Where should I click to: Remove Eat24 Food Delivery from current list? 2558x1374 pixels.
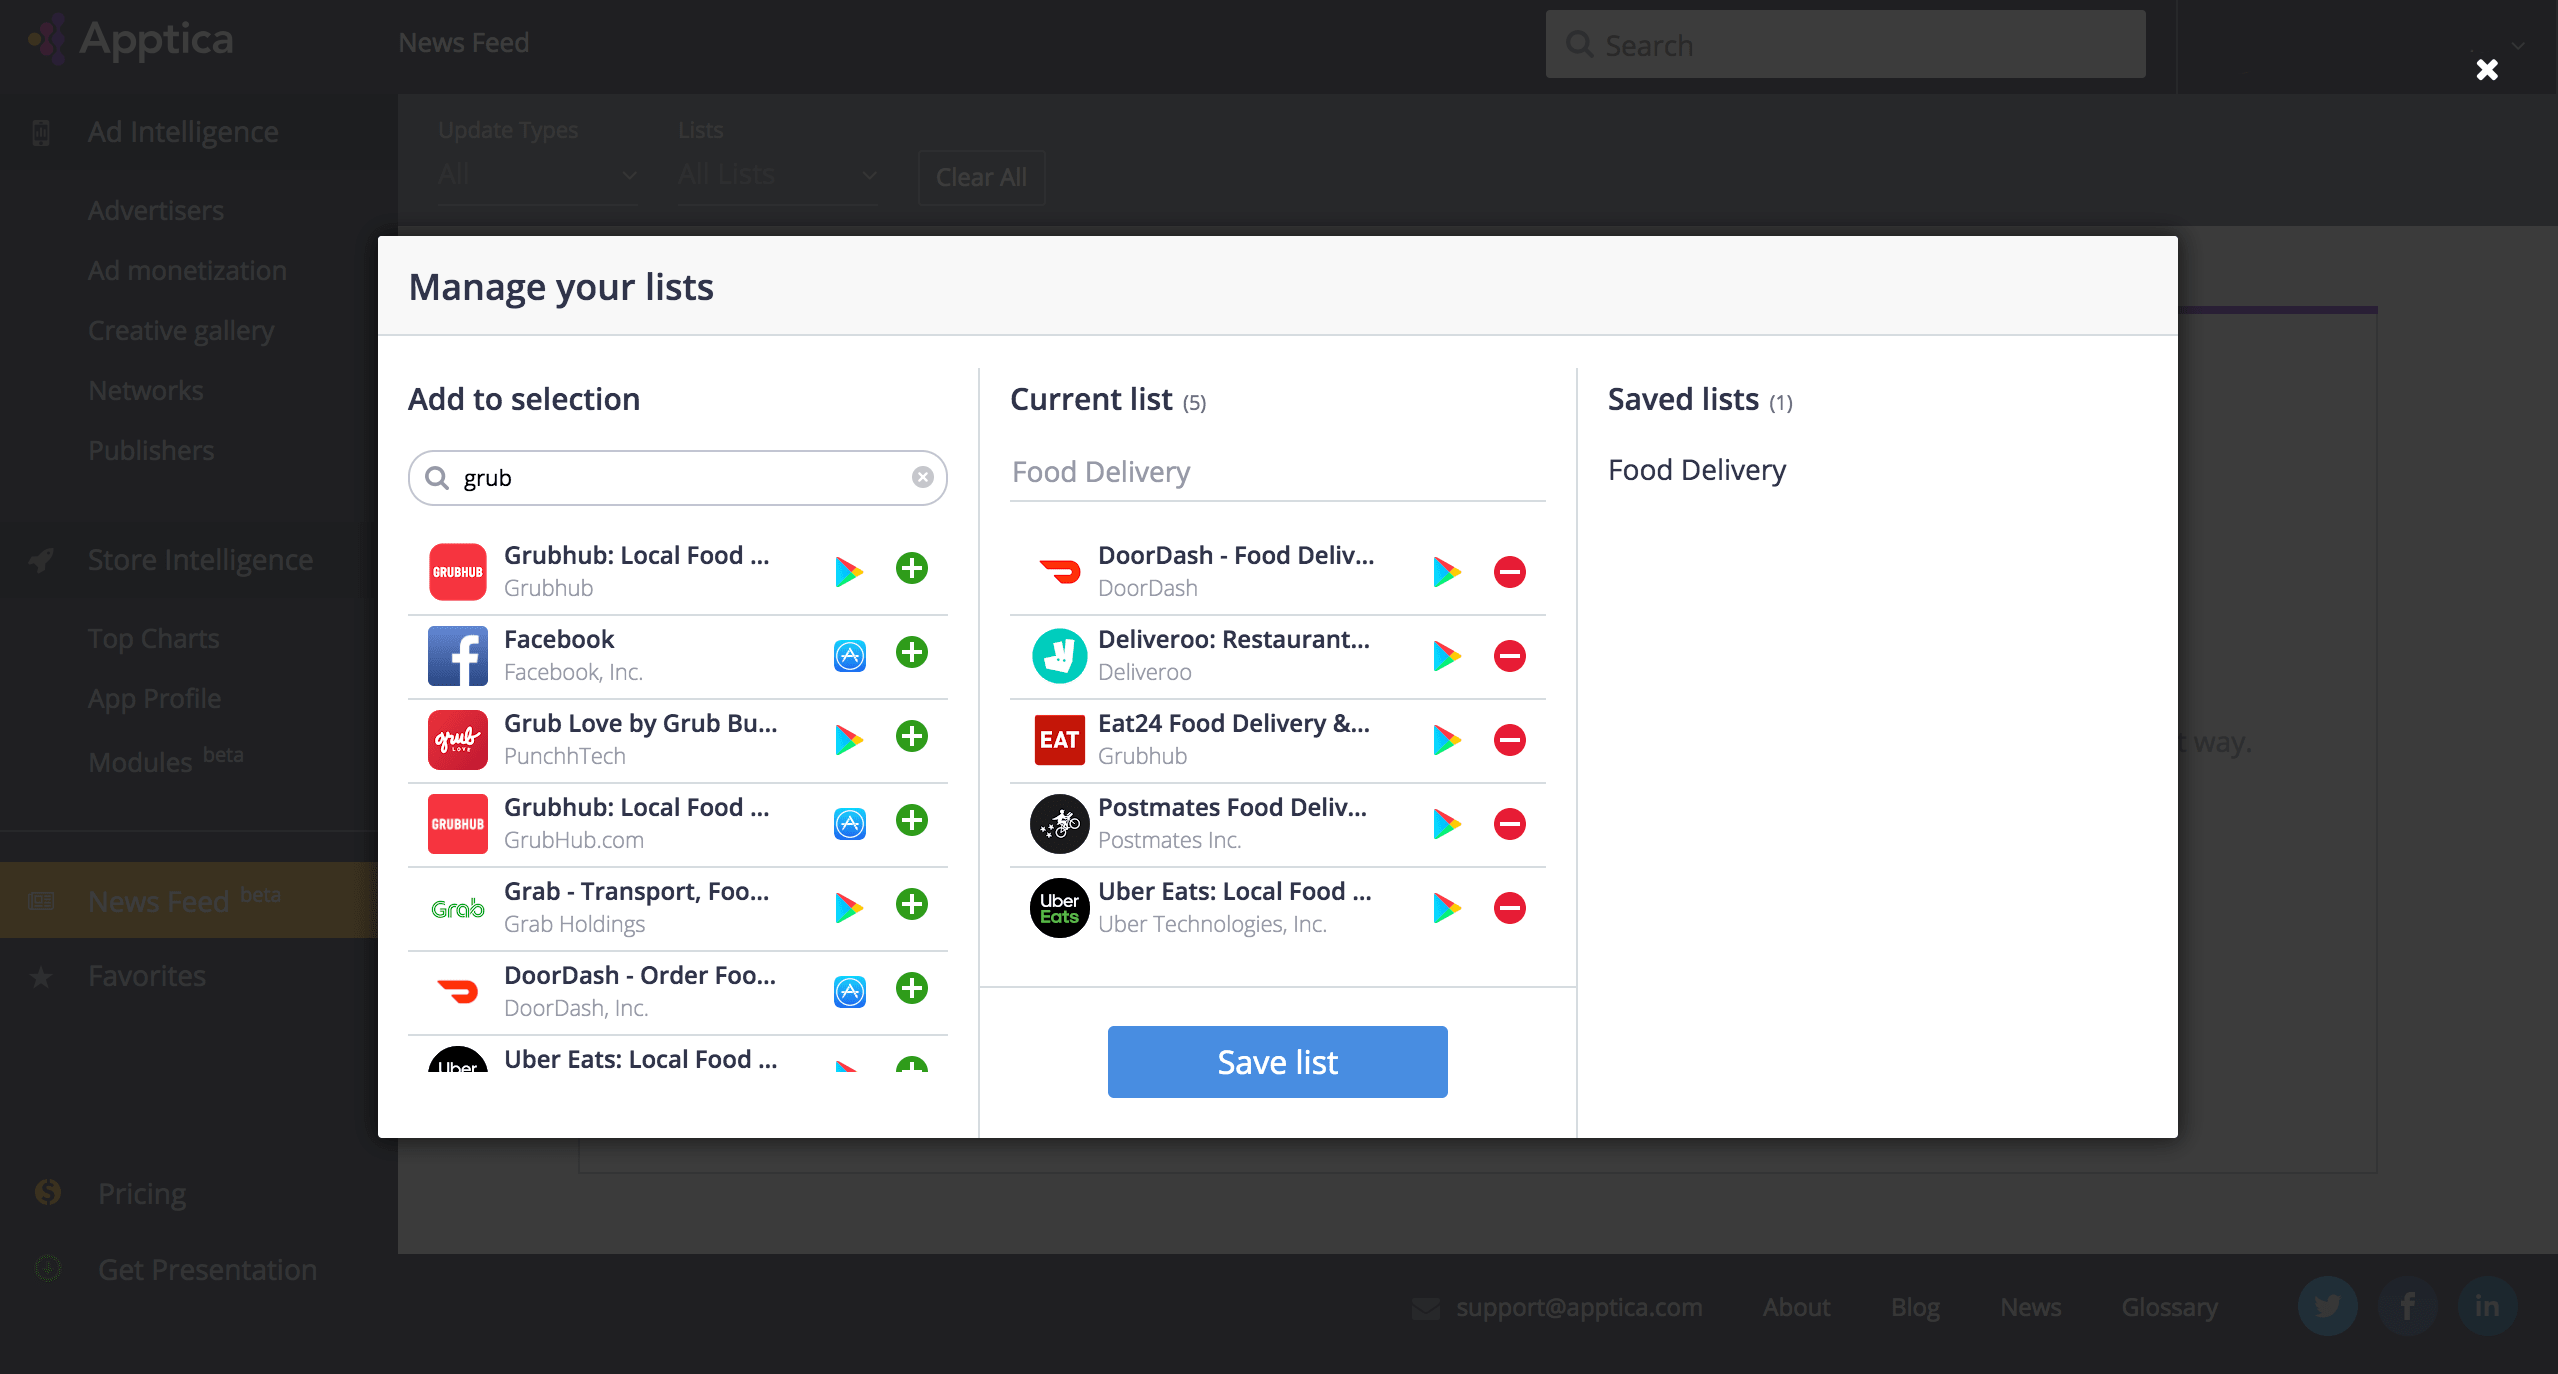click(x=1509, y=740)
